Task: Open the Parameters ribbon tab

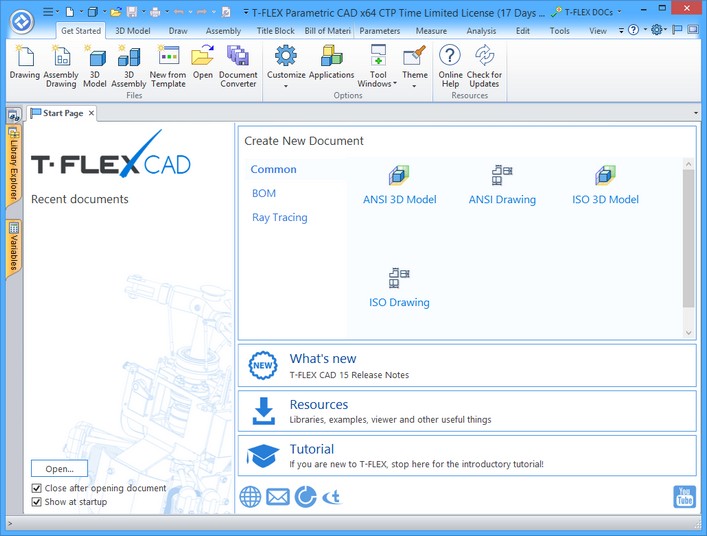Action: pyautogui.click(x=380, y=31)
